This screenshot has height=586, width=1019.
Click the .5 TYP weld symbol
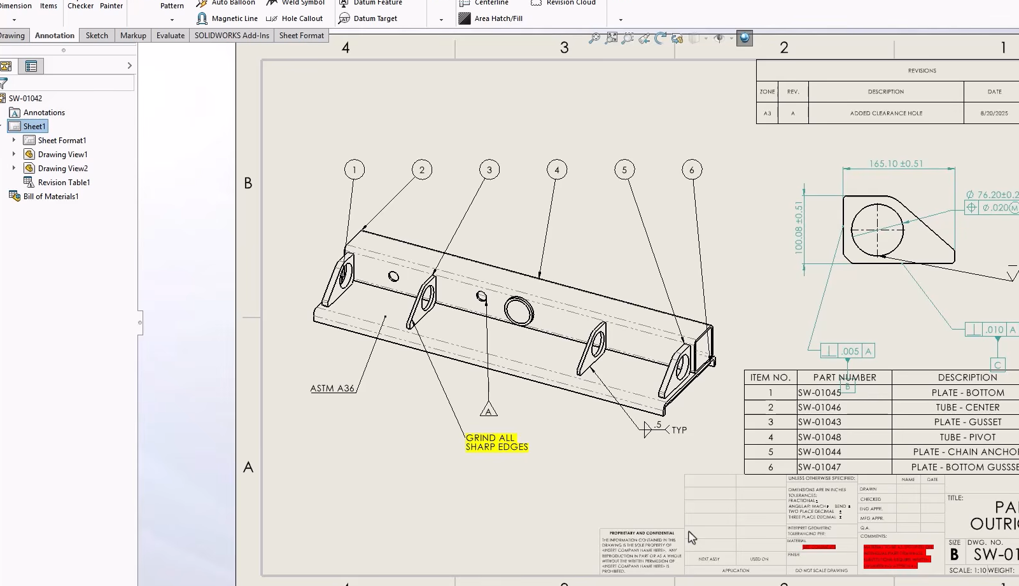(x=664, y=428)
